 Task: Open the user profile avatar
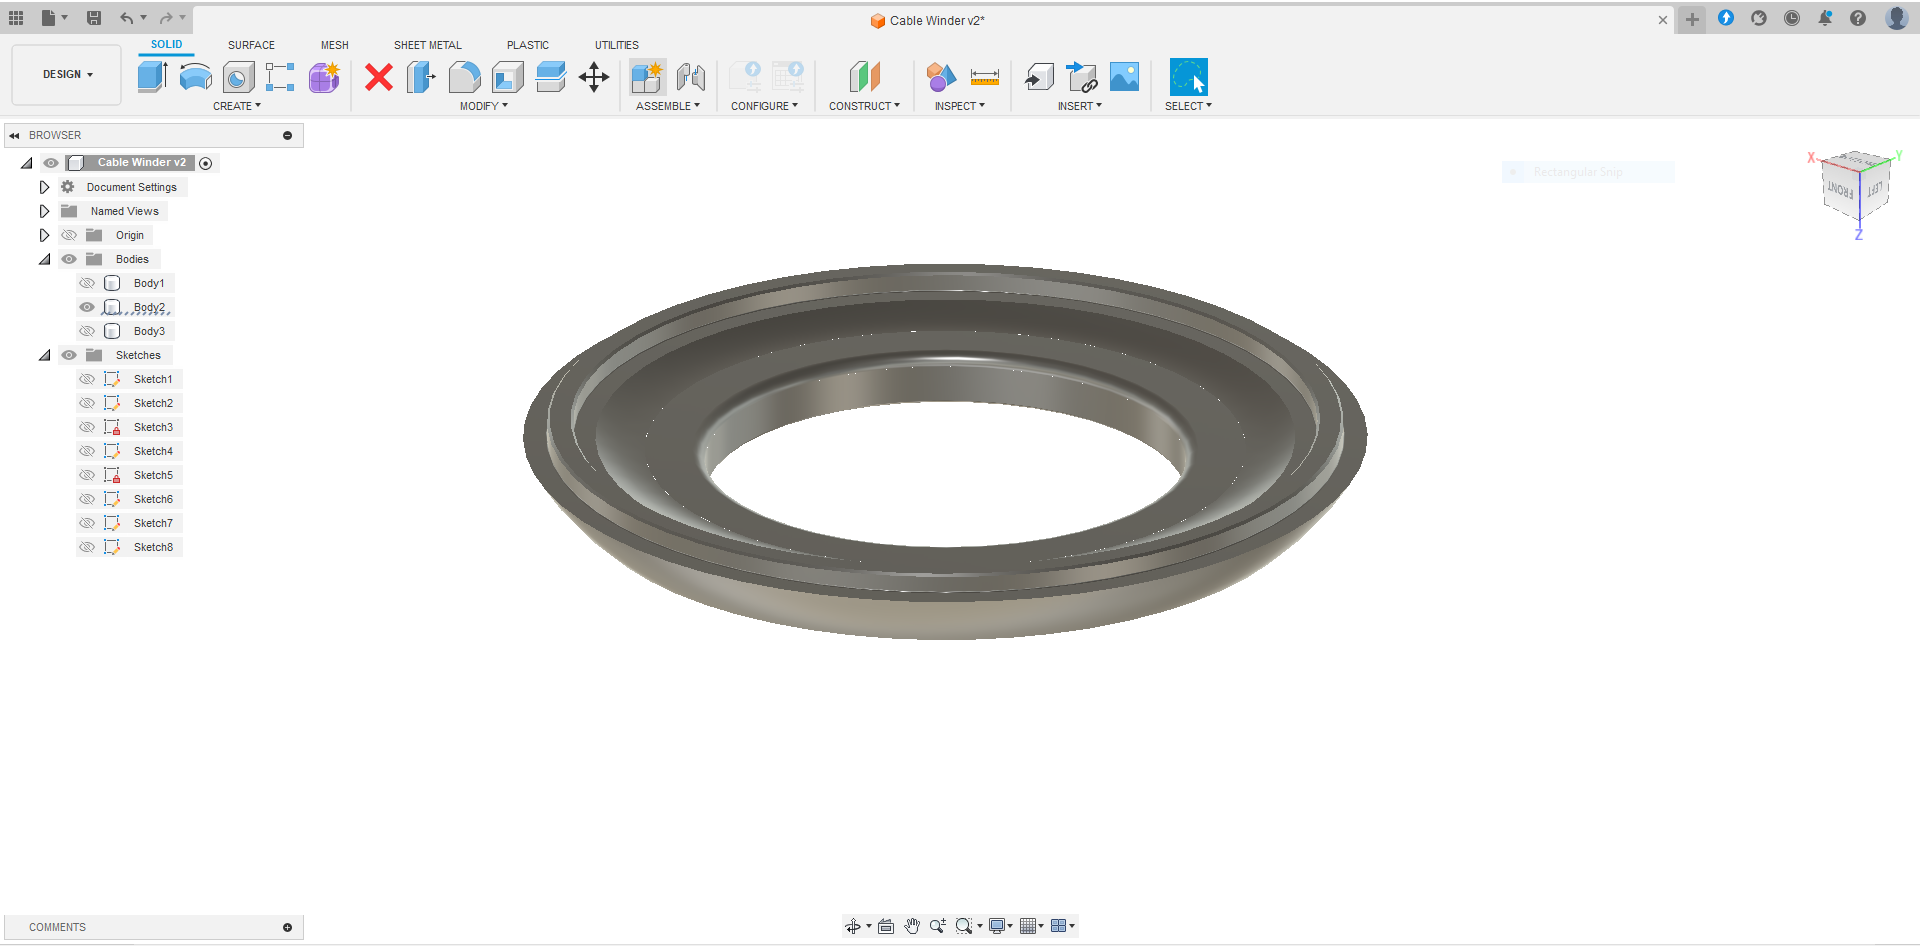pyautogui.click(x=1896, y=18)
